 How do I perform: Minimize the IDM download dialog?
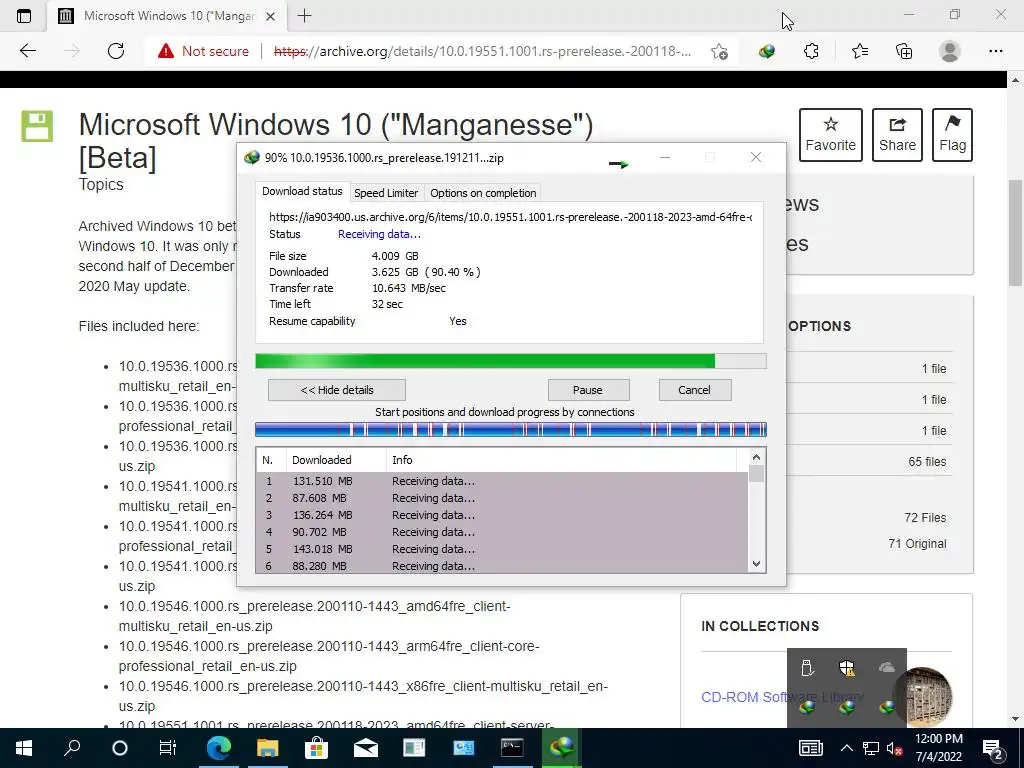665,157
